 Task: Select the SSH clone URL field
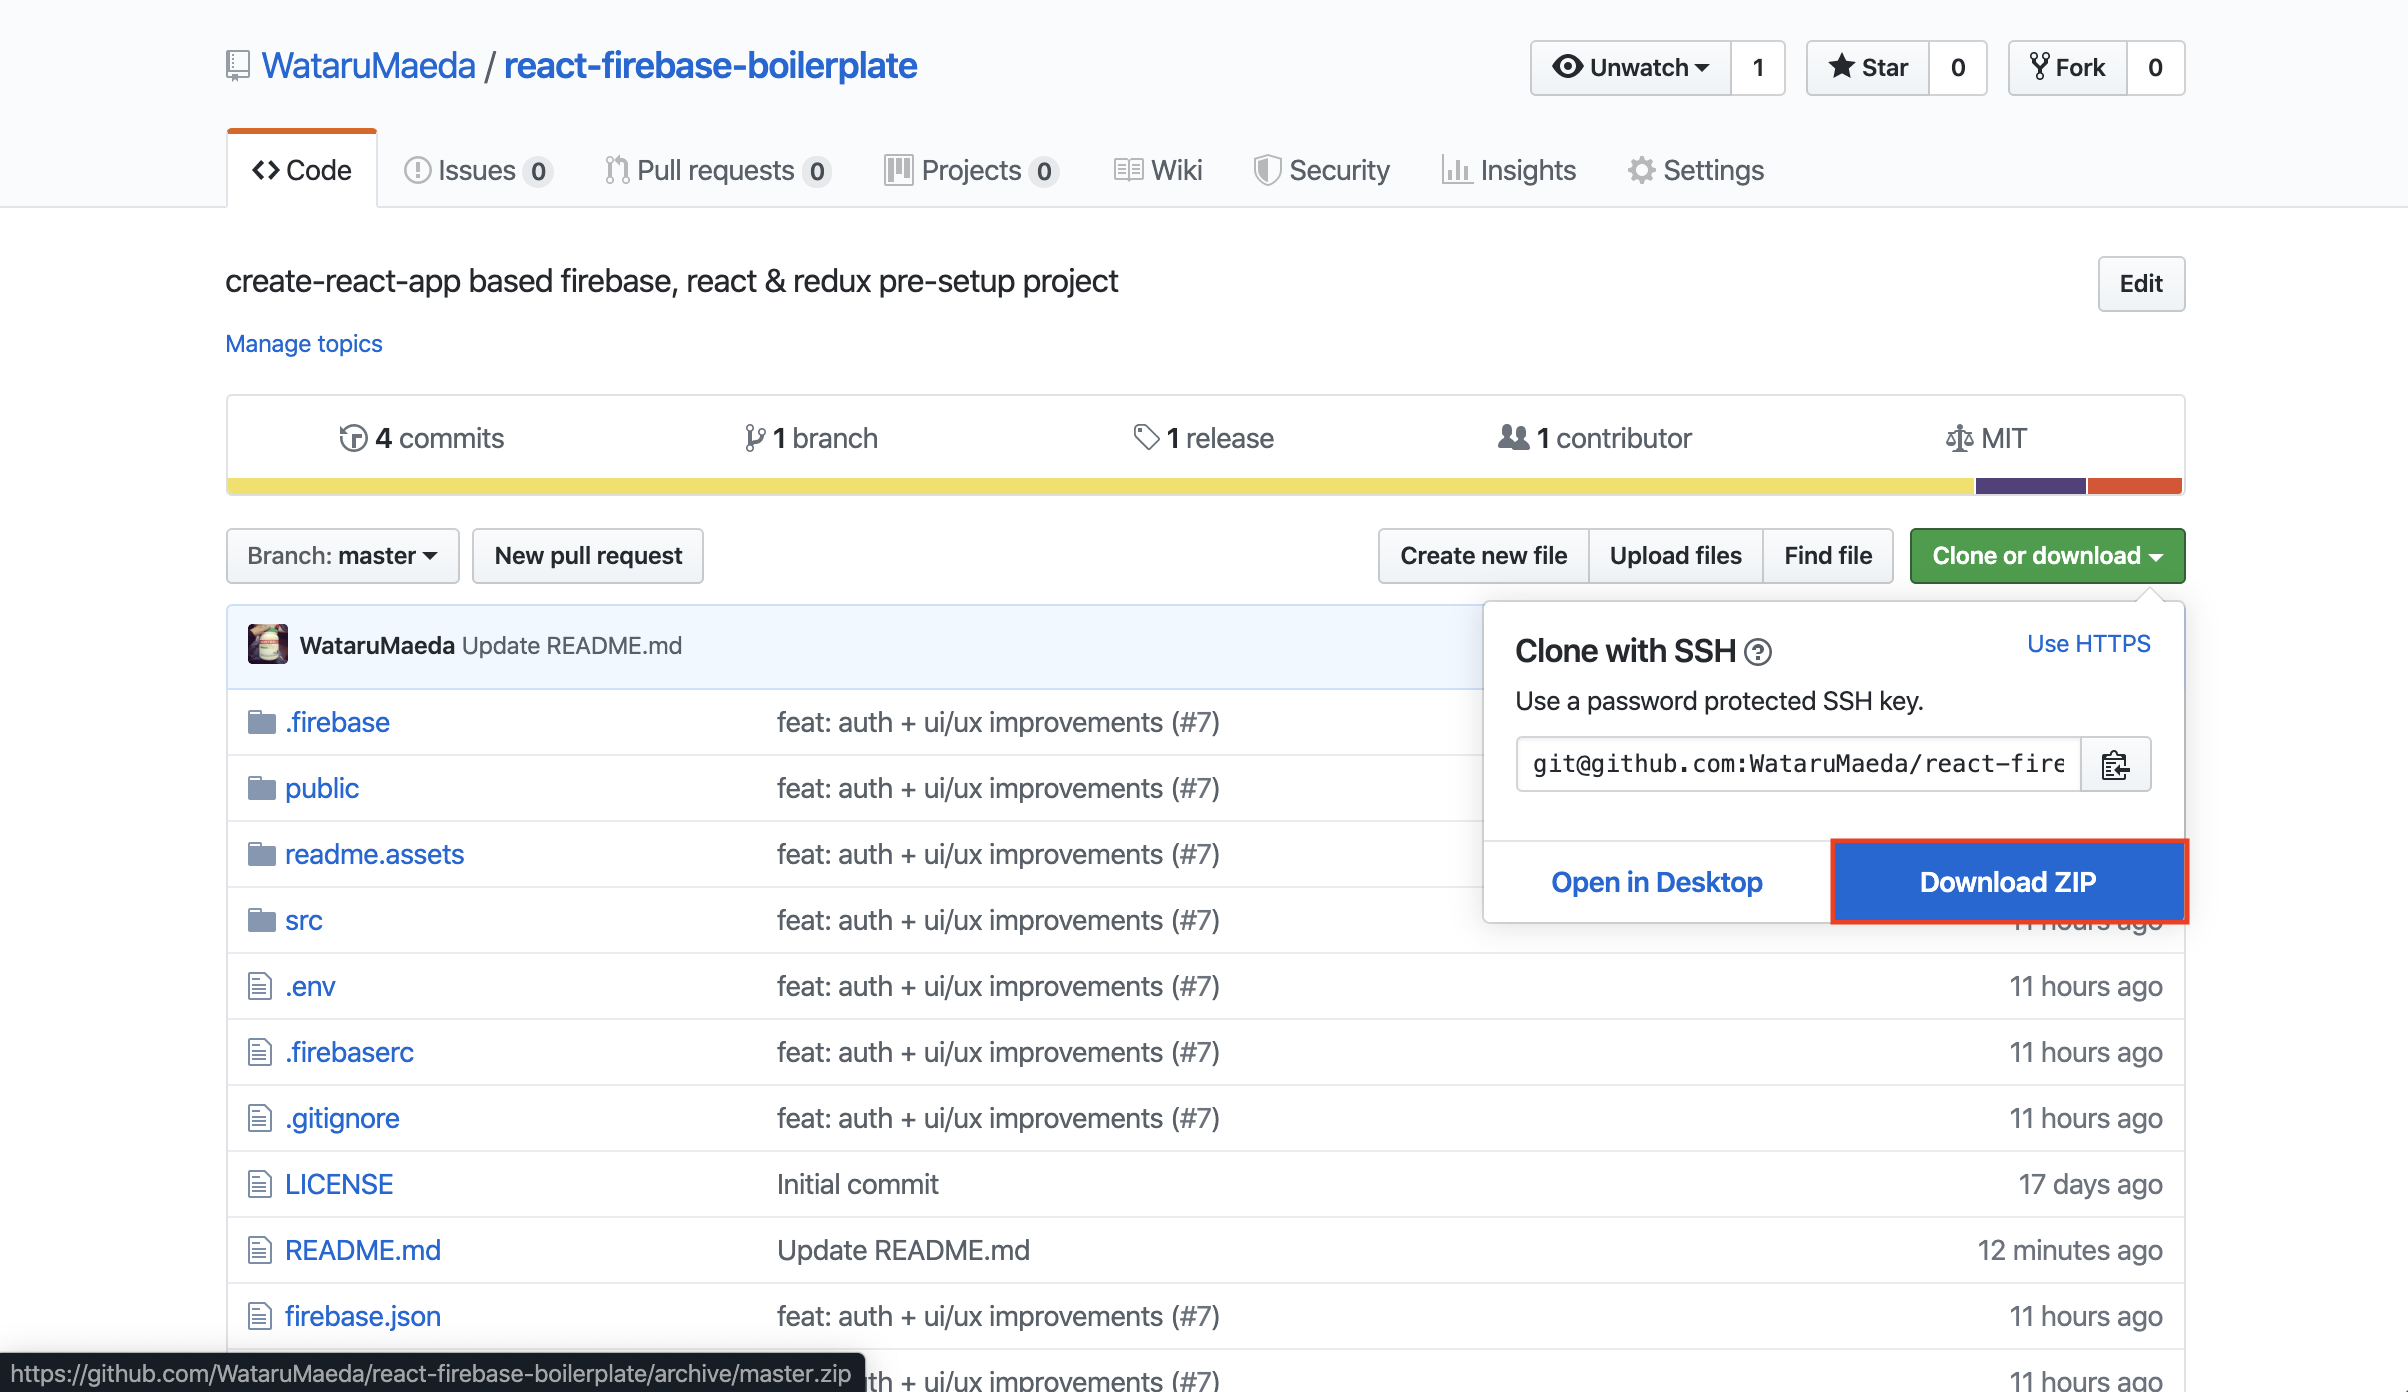(x=1798, y=765)
